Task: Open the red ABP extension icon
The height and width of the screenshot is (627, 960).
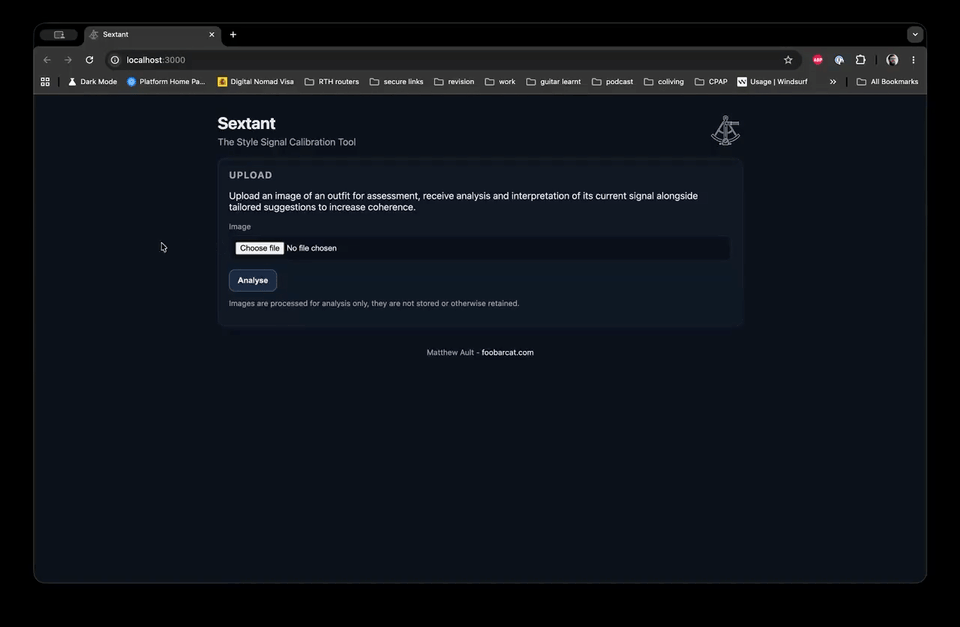Action: (x=817, y=60)
